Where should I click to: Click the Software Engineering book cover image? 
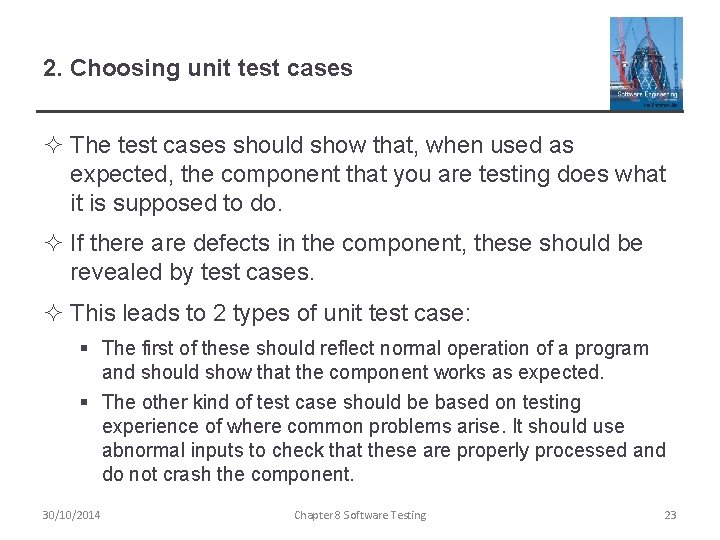646,64
